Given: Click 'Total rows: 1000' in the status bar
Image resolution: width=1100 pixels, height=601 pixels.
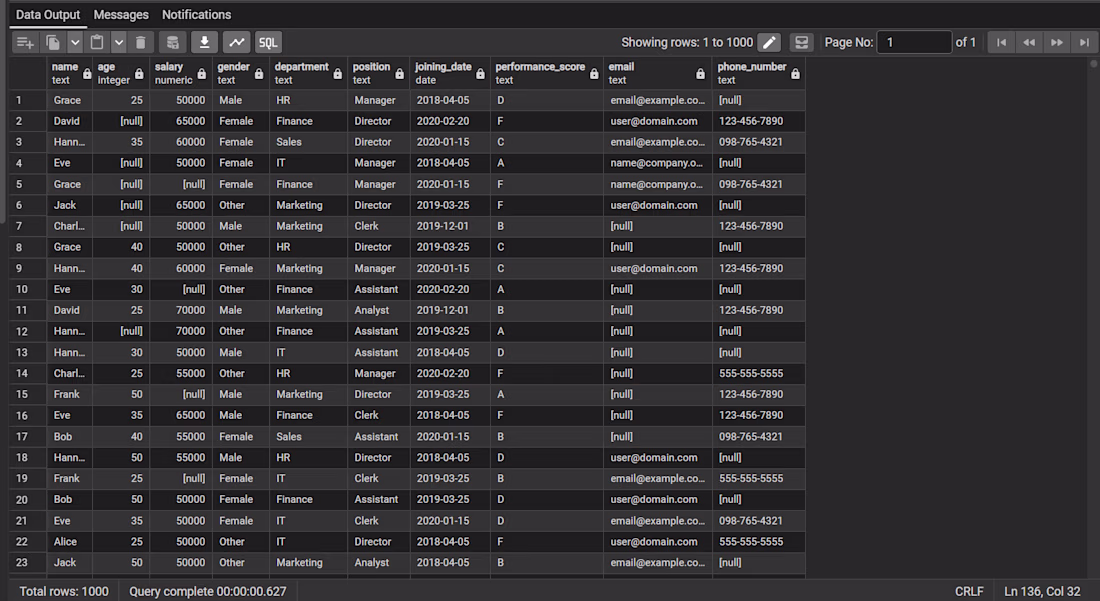Looking at the screenshot, I should pyautogui.click(x=64, y=591).
